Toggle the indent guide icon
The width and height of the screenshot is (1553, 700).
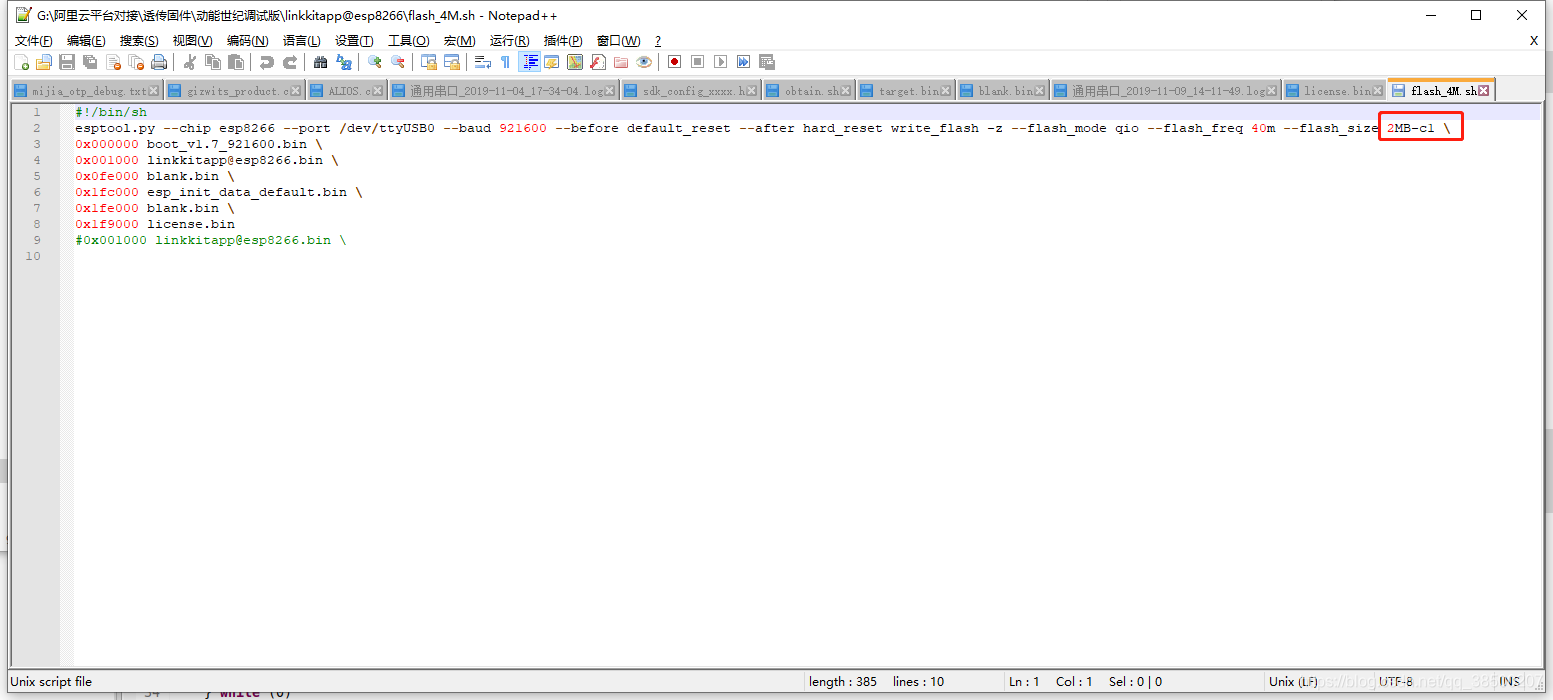coord(530,62)
